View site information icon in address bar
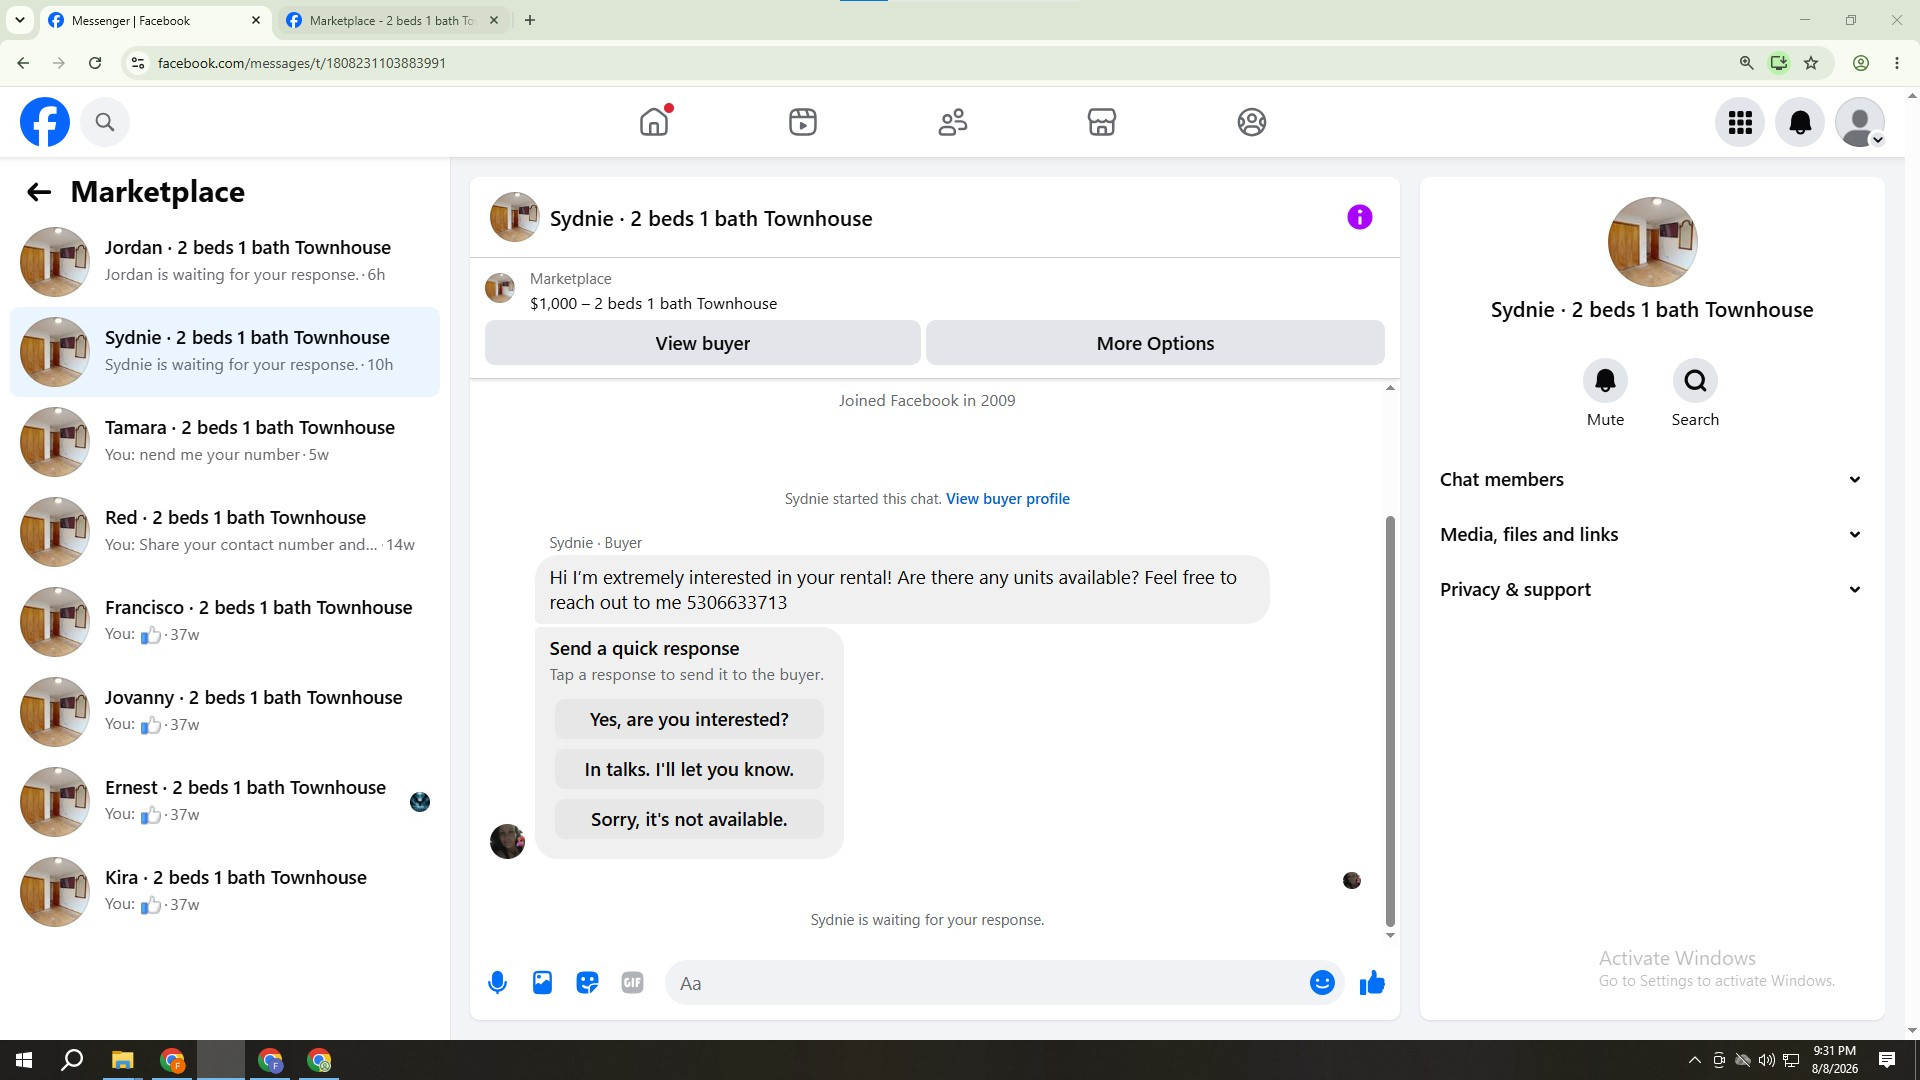This screenshot has height=1080, width=1920. [138, 63]
